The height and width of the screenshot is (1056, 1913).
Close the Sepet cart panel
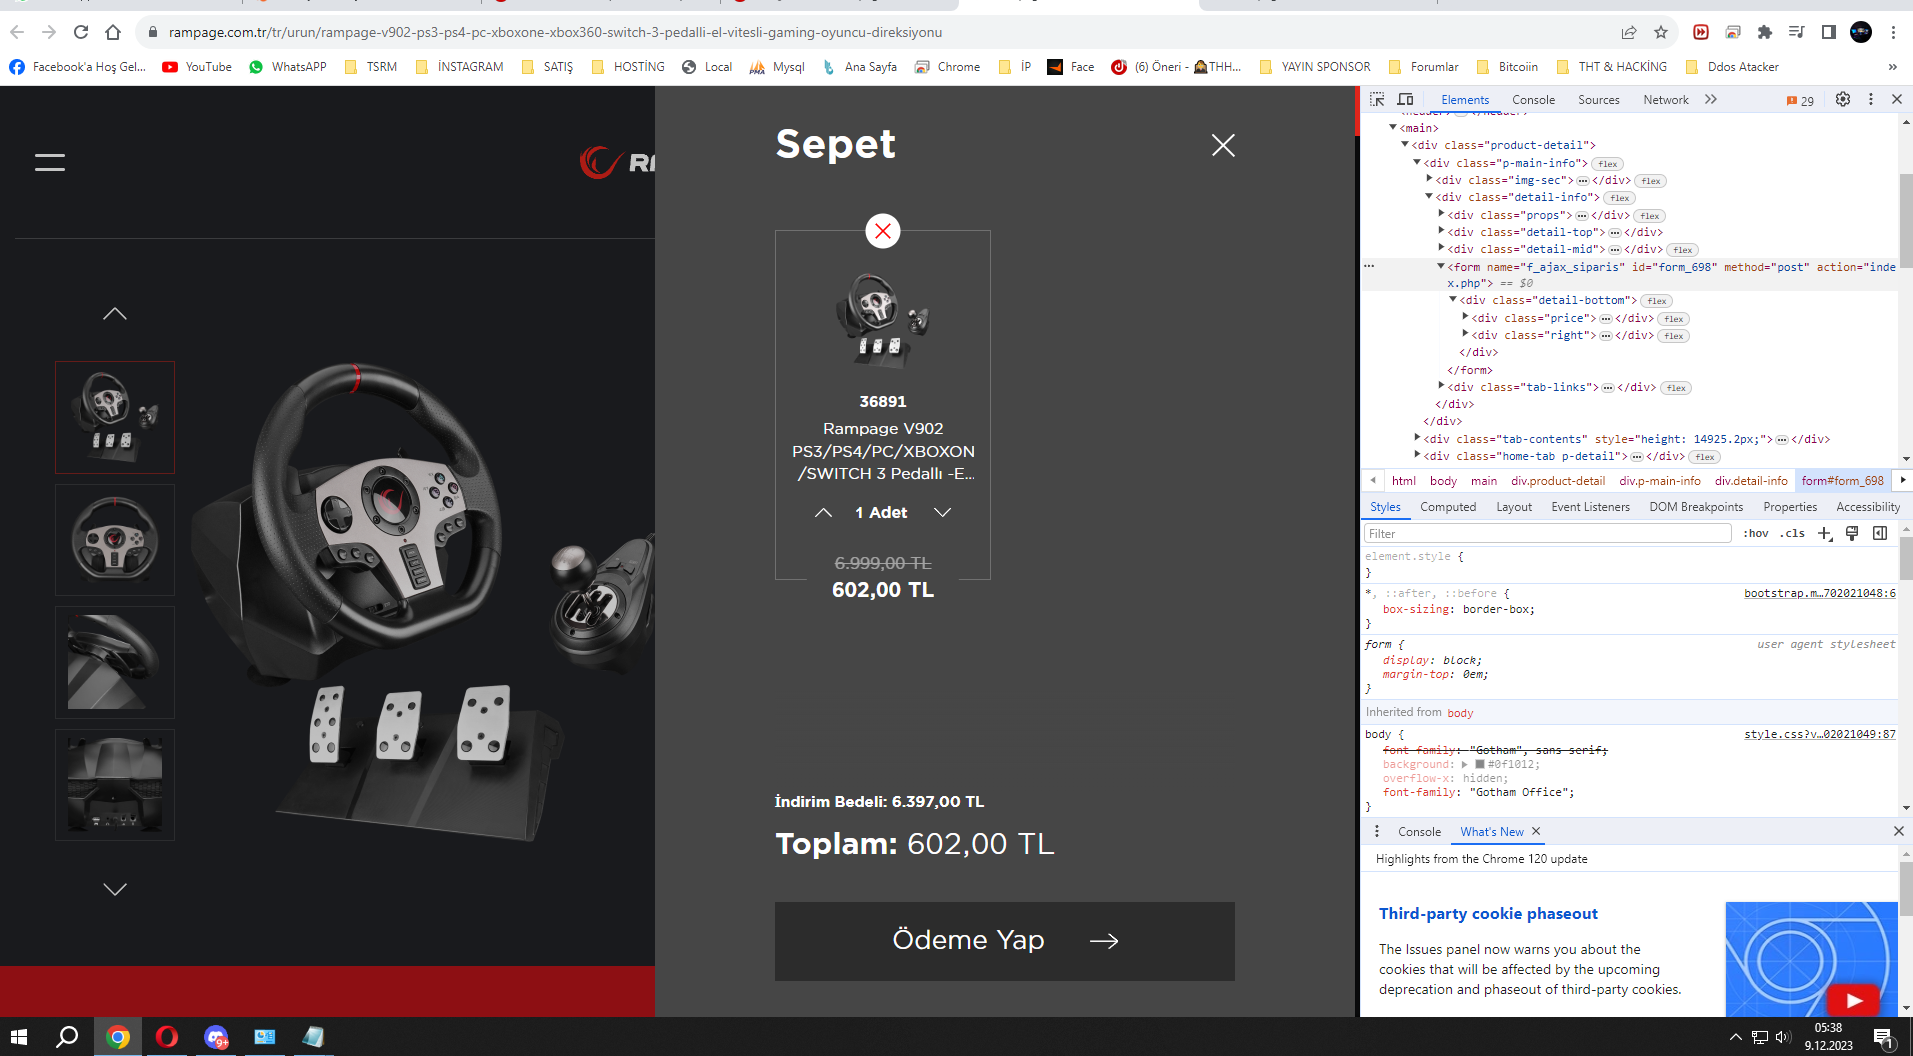click(x=1223, y=145)
